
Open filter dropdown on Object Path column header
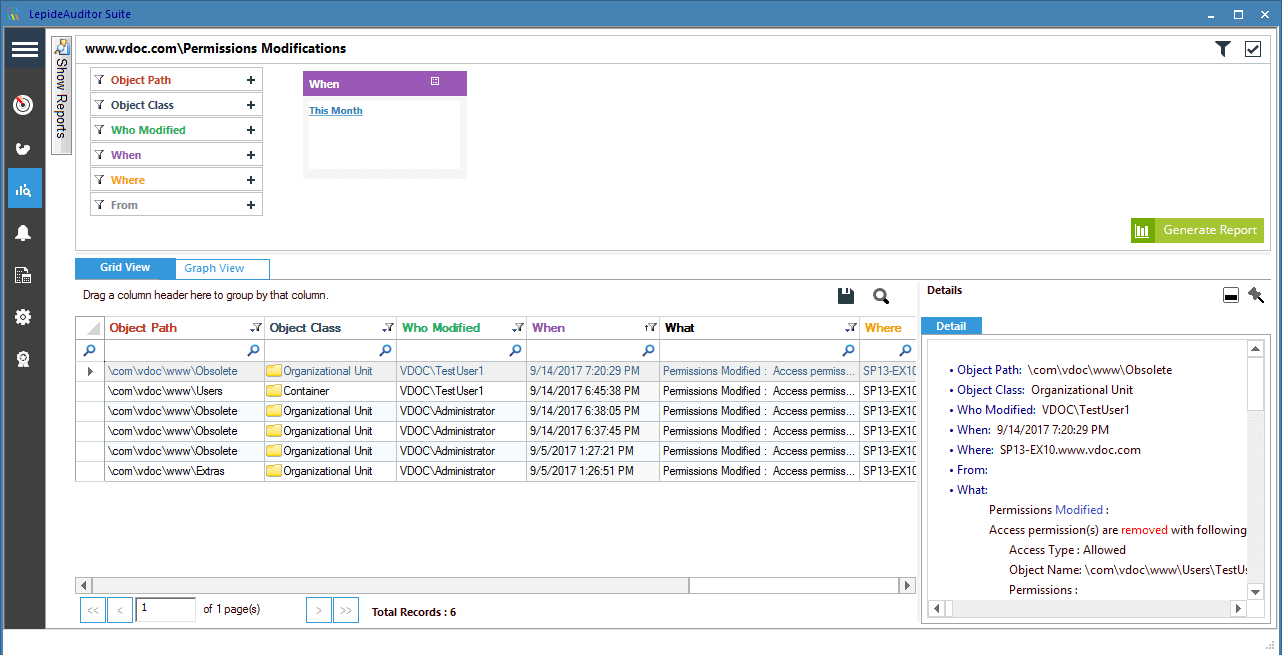(256, 328)
